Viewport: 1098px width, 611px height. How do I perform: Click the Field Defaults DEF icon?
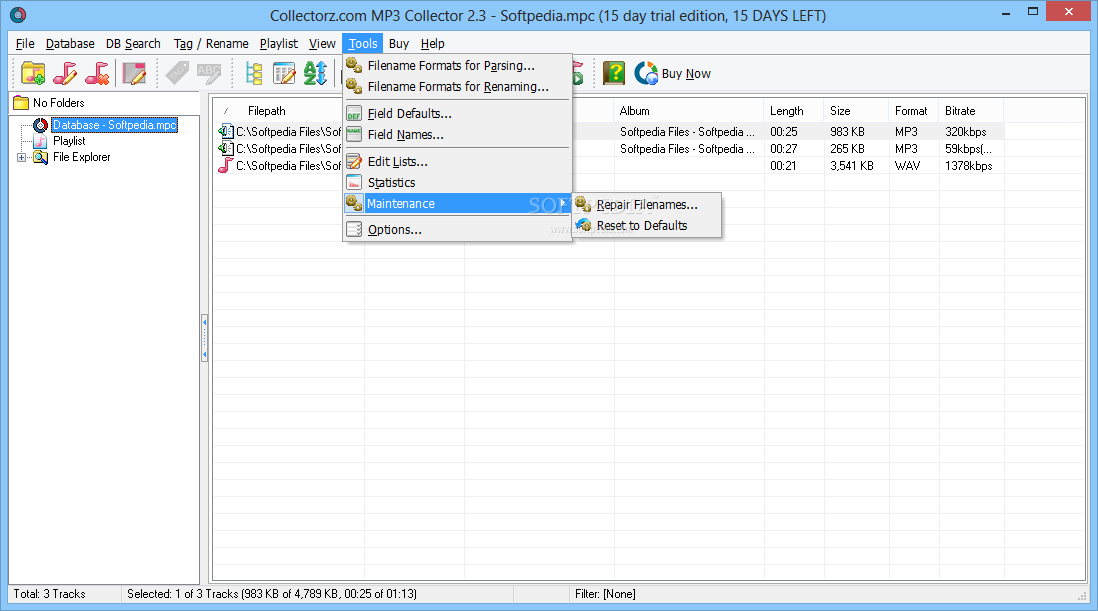click(x=354, y=113)
